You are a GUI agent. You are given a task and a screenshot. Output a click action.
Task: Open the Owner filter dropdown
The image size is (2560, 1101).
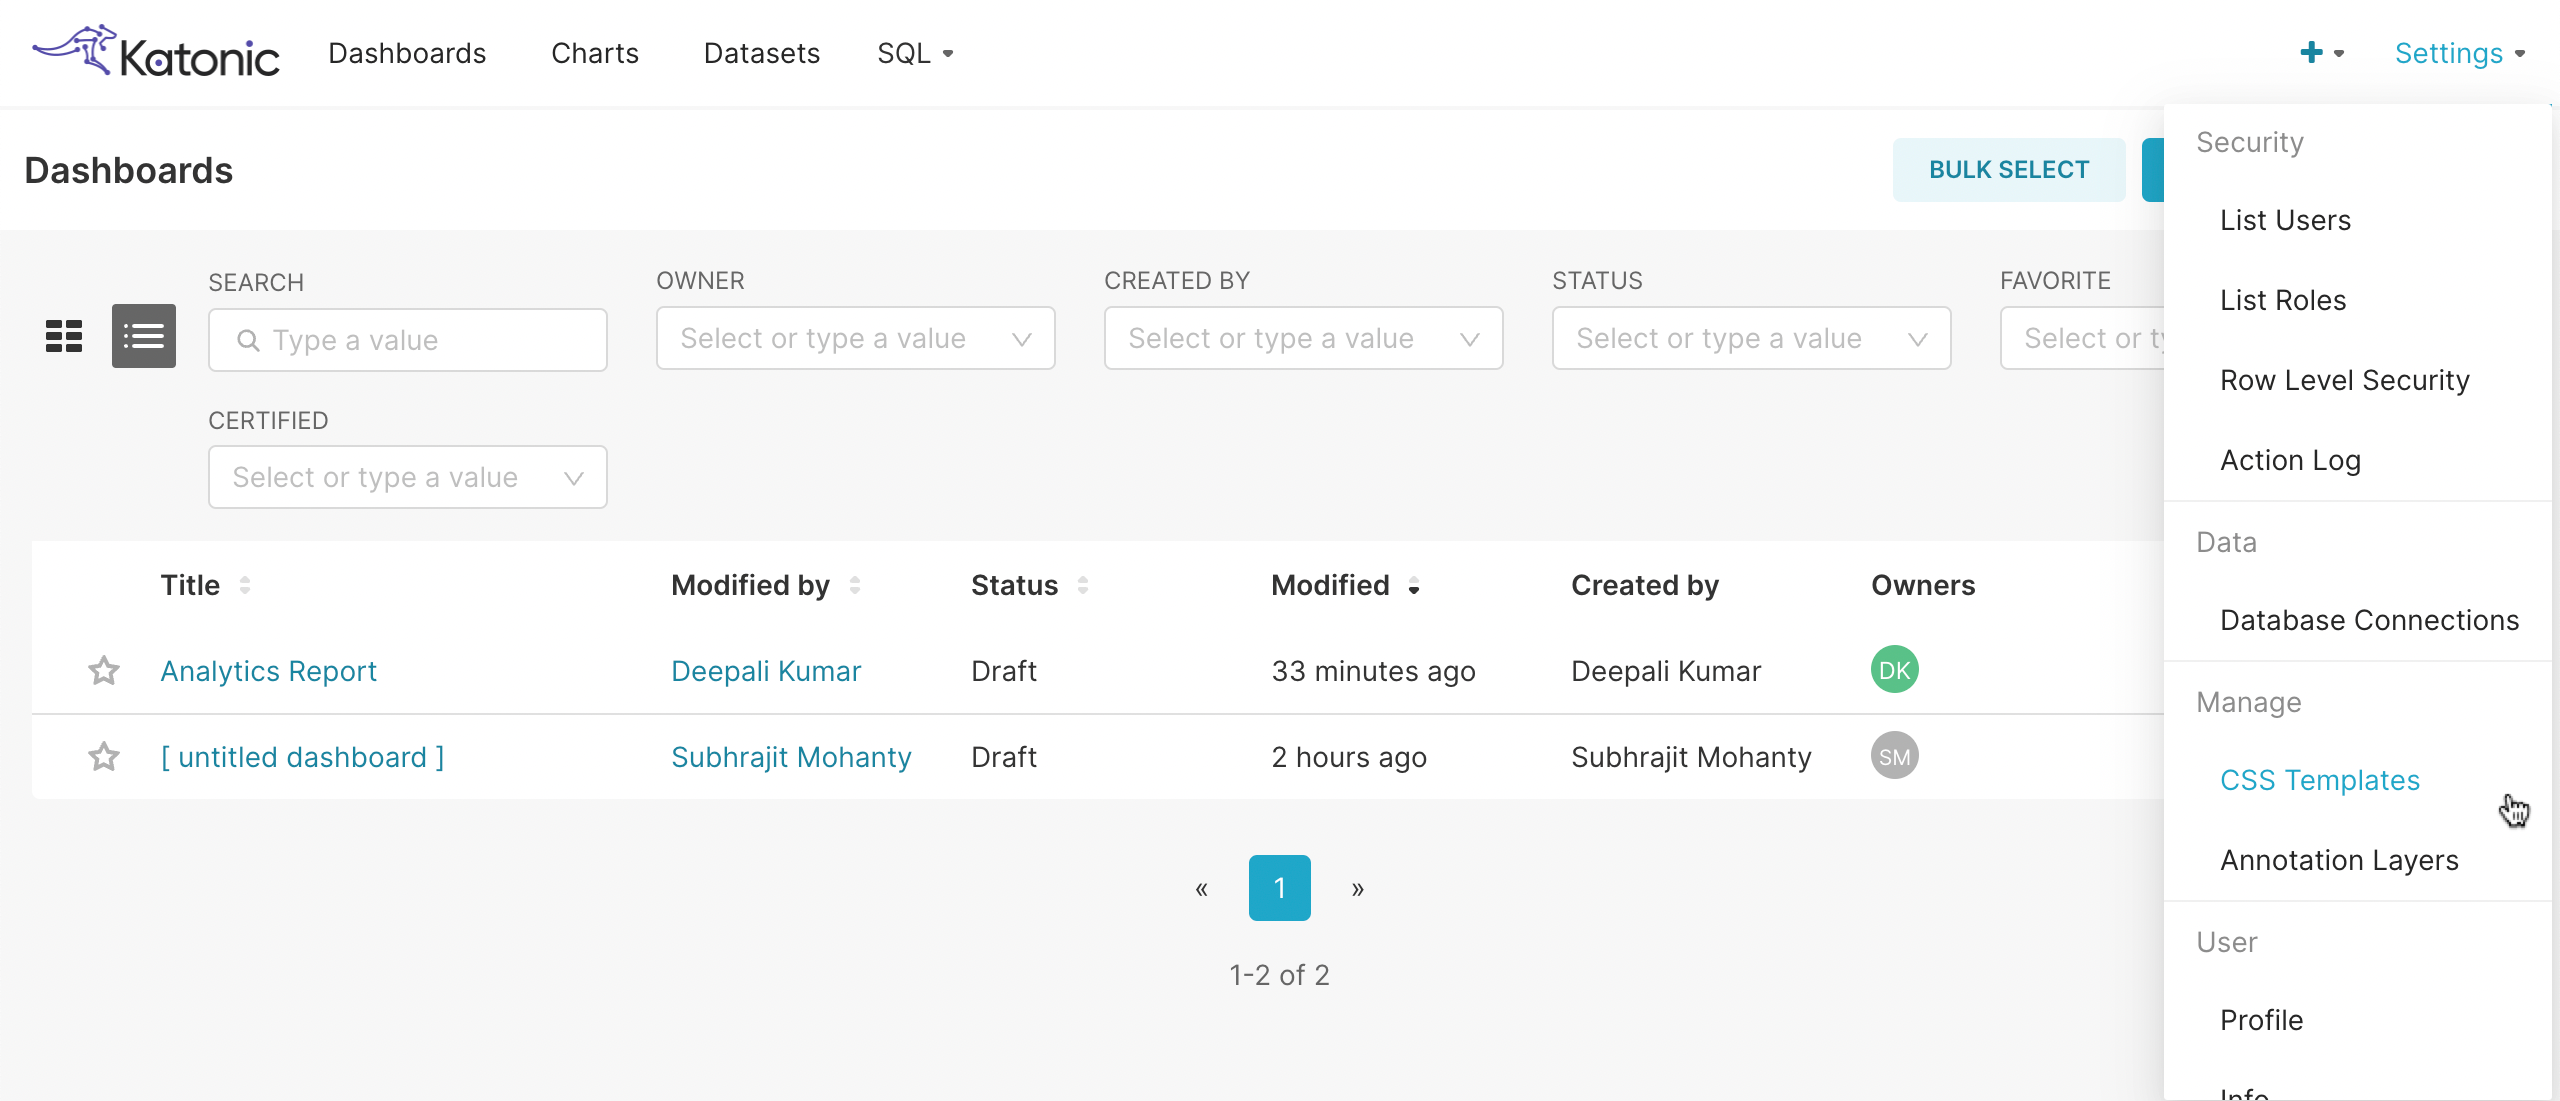(x=856, y=338)
